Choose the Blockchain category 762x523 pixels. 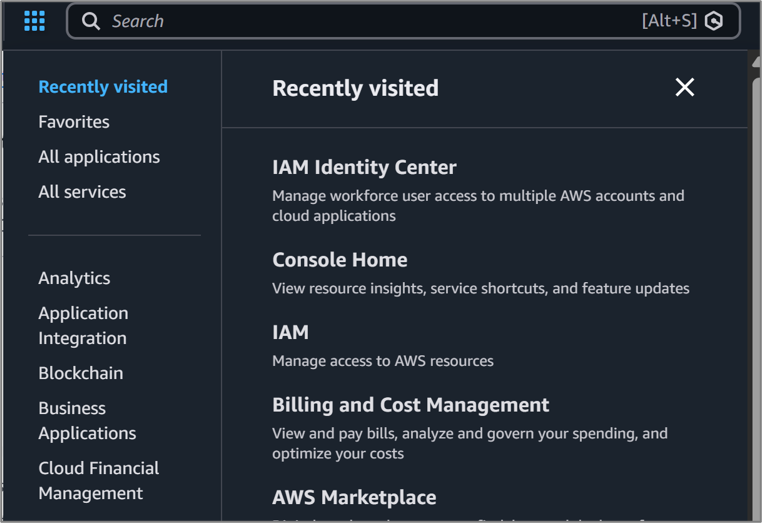81,373
